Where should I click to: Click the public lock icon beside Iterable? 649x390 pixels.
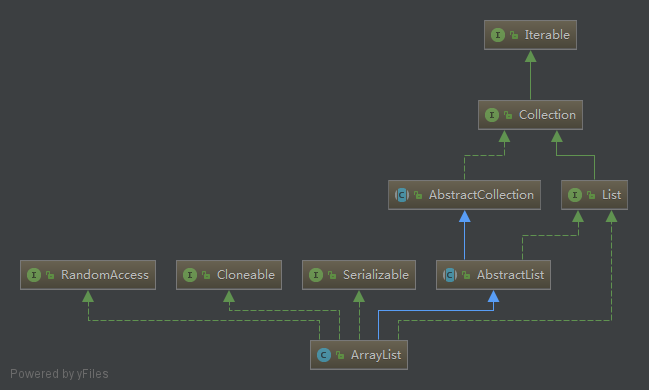tap(514, 35)
